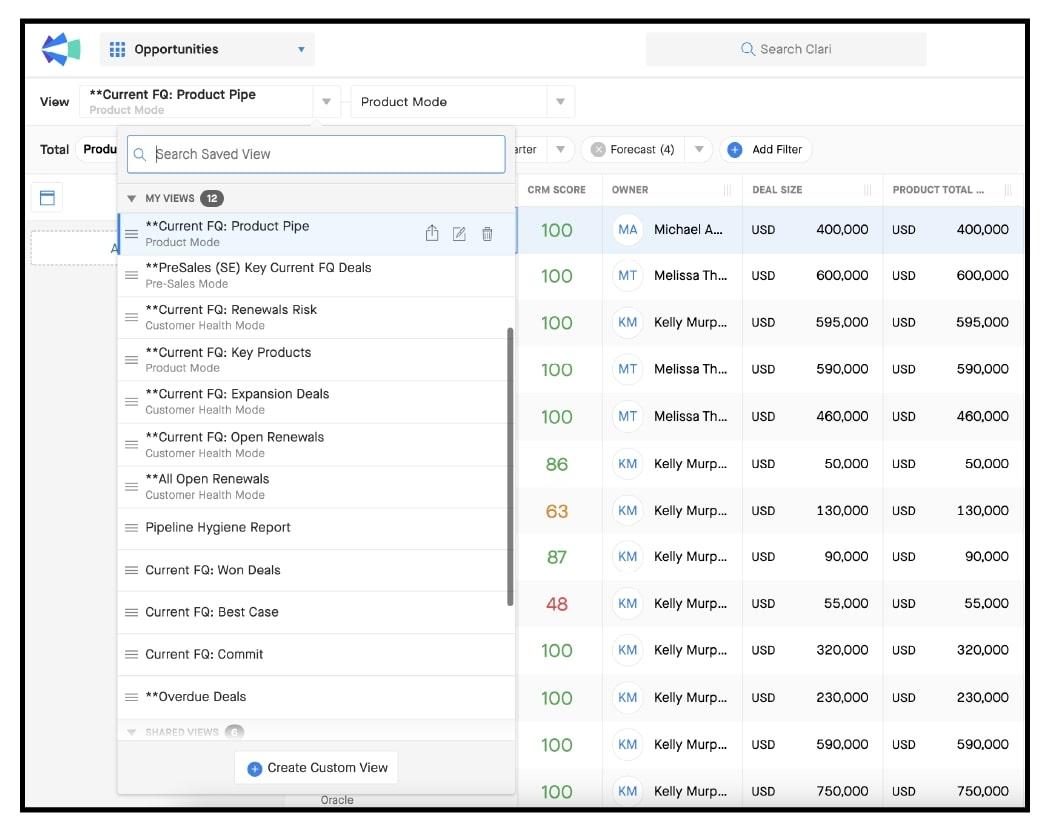The width and height of the screenshot is (1050, 831).
Task: Open the Forecast filter dropdown arrow
Action: point(699,150)
